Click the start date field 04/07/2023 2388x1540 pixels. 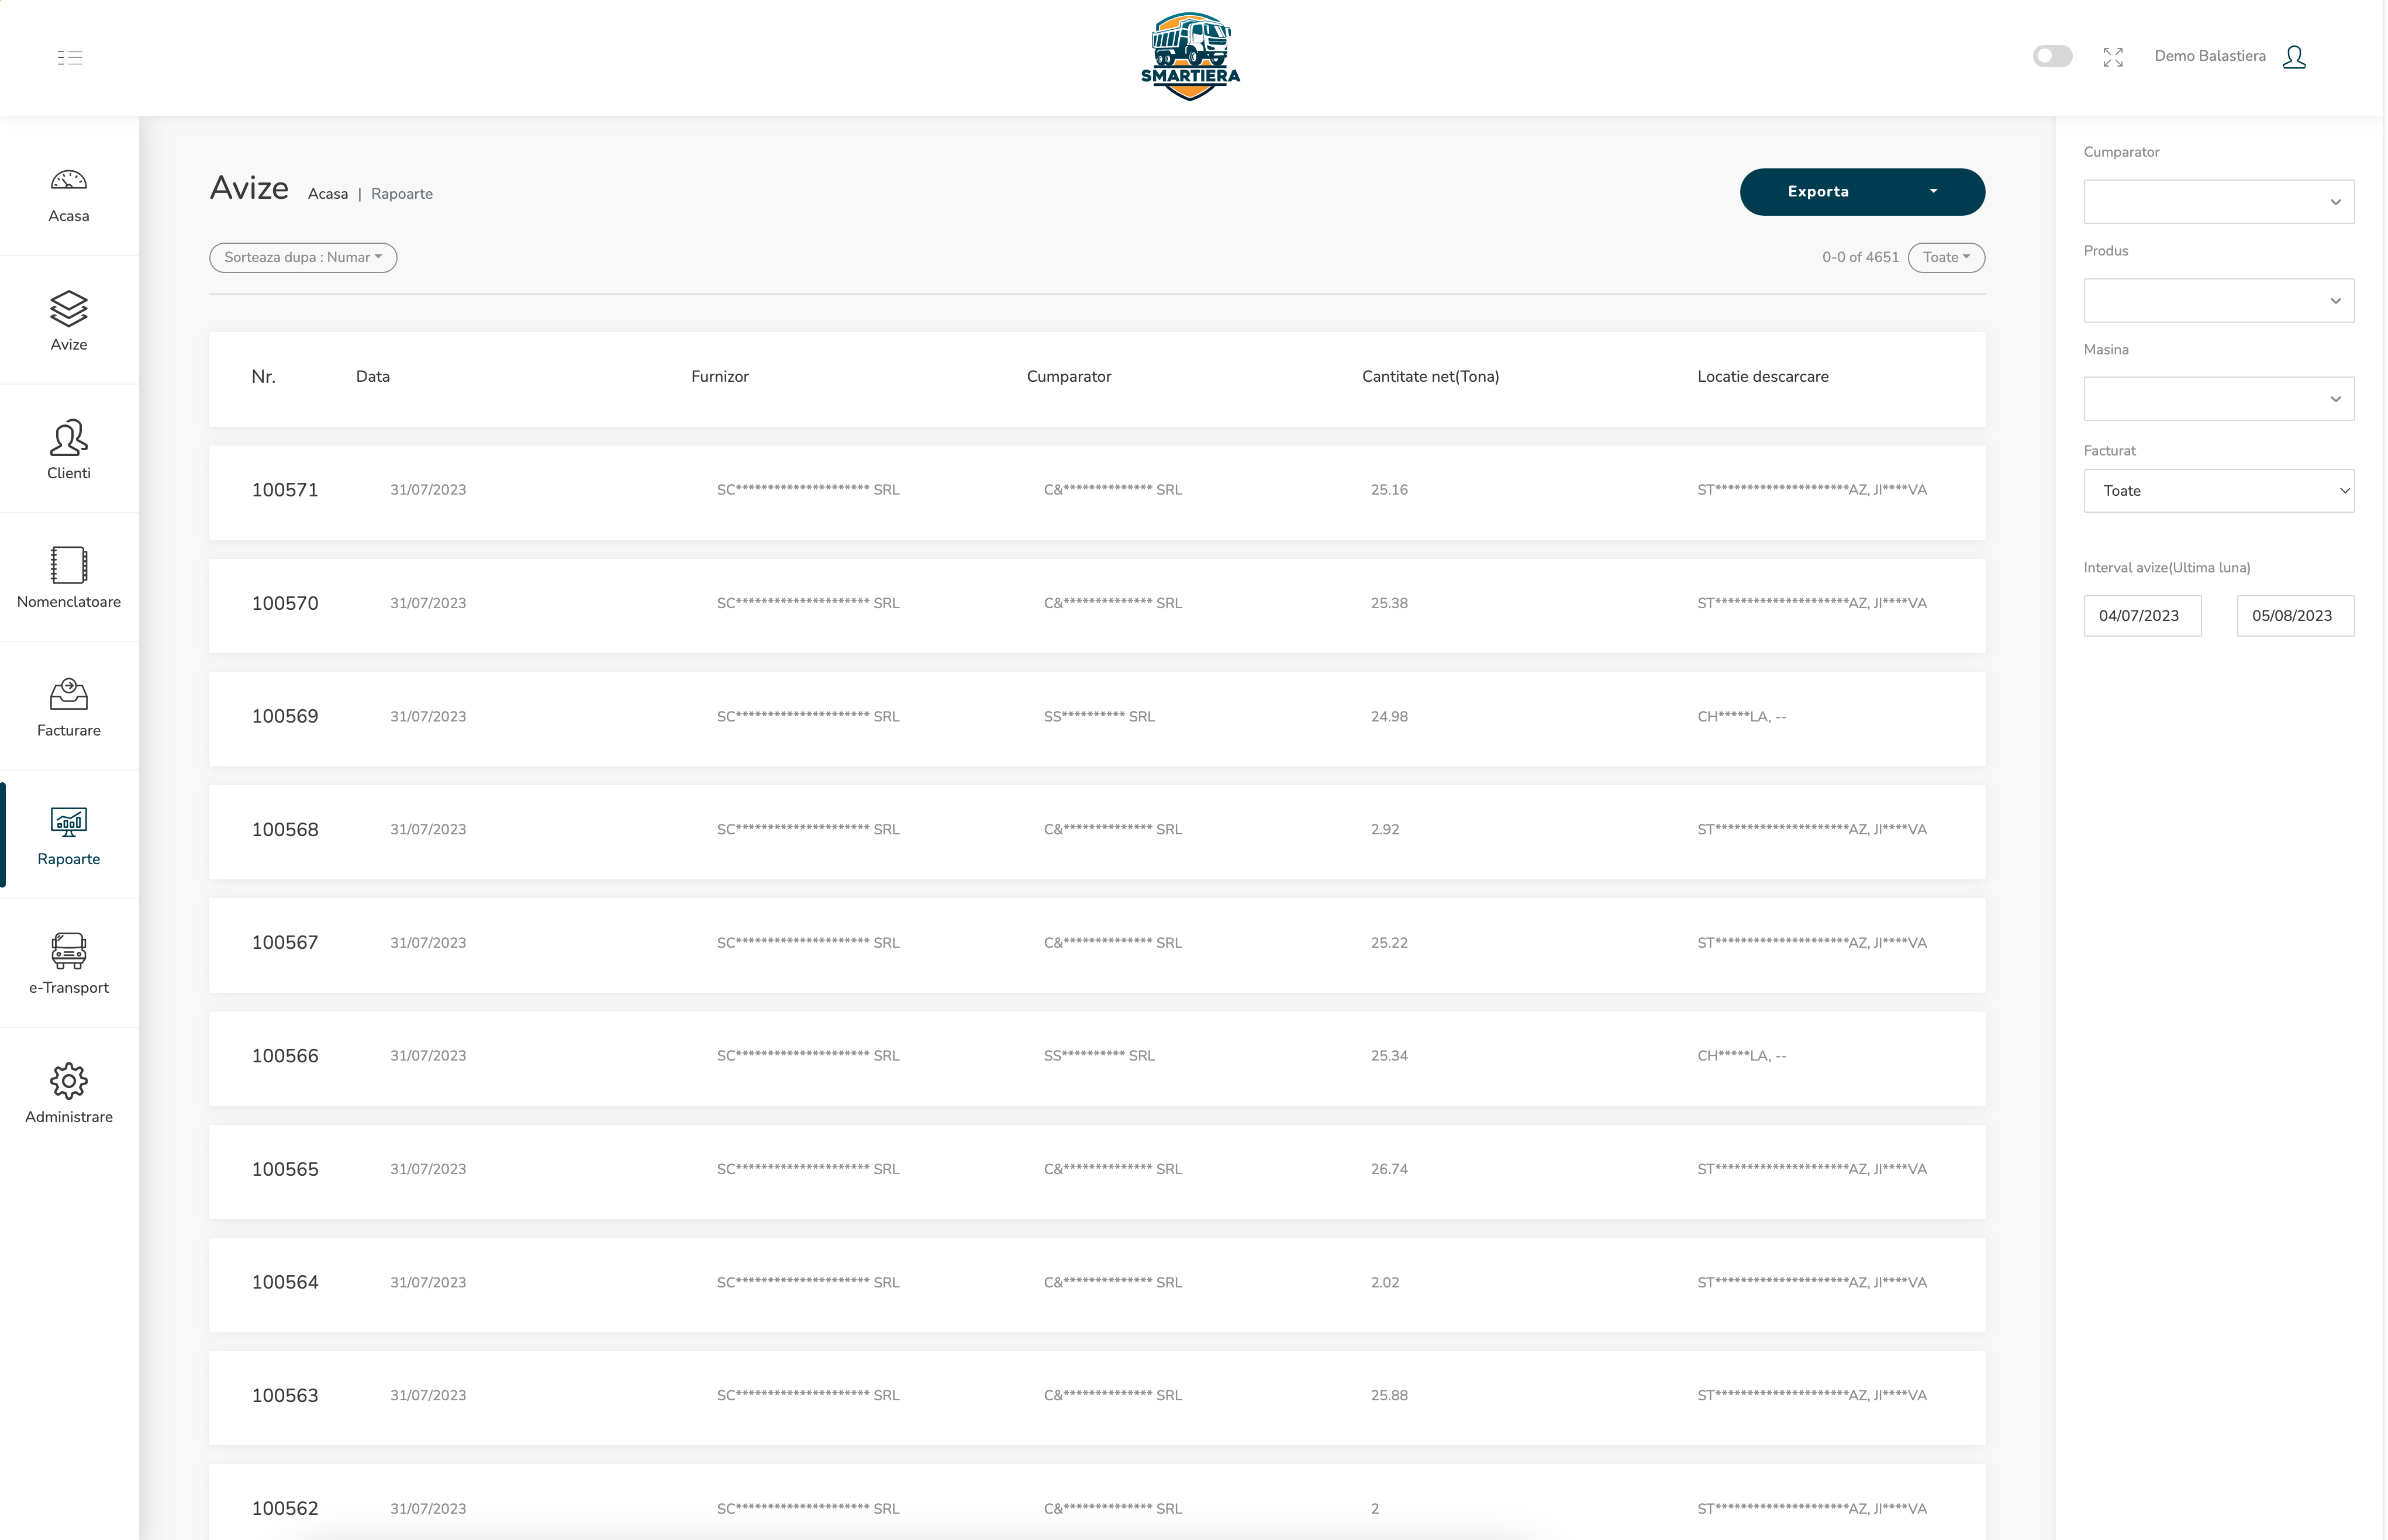[x=2141, y=616]
